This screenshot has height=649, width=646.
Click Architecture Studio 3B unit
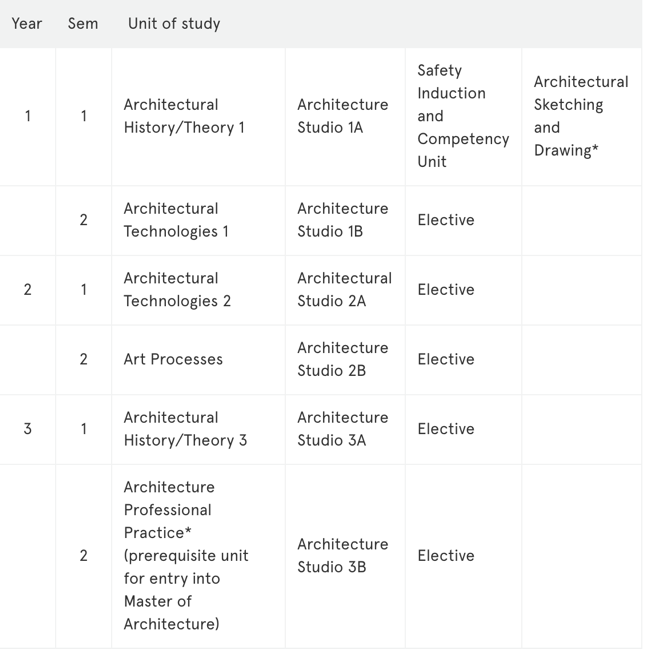coord(342,556)
